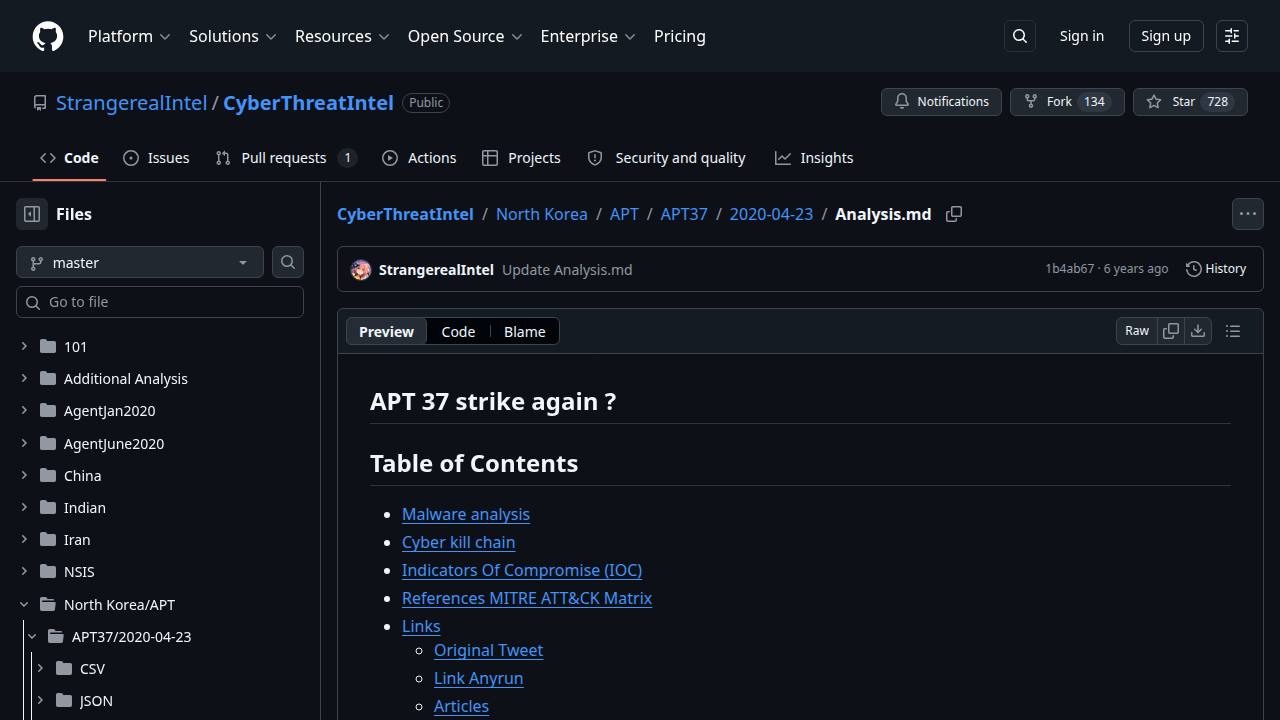Expand the 101 folder chevron
Screen dimensions: 1280x720
click(24, 346)
